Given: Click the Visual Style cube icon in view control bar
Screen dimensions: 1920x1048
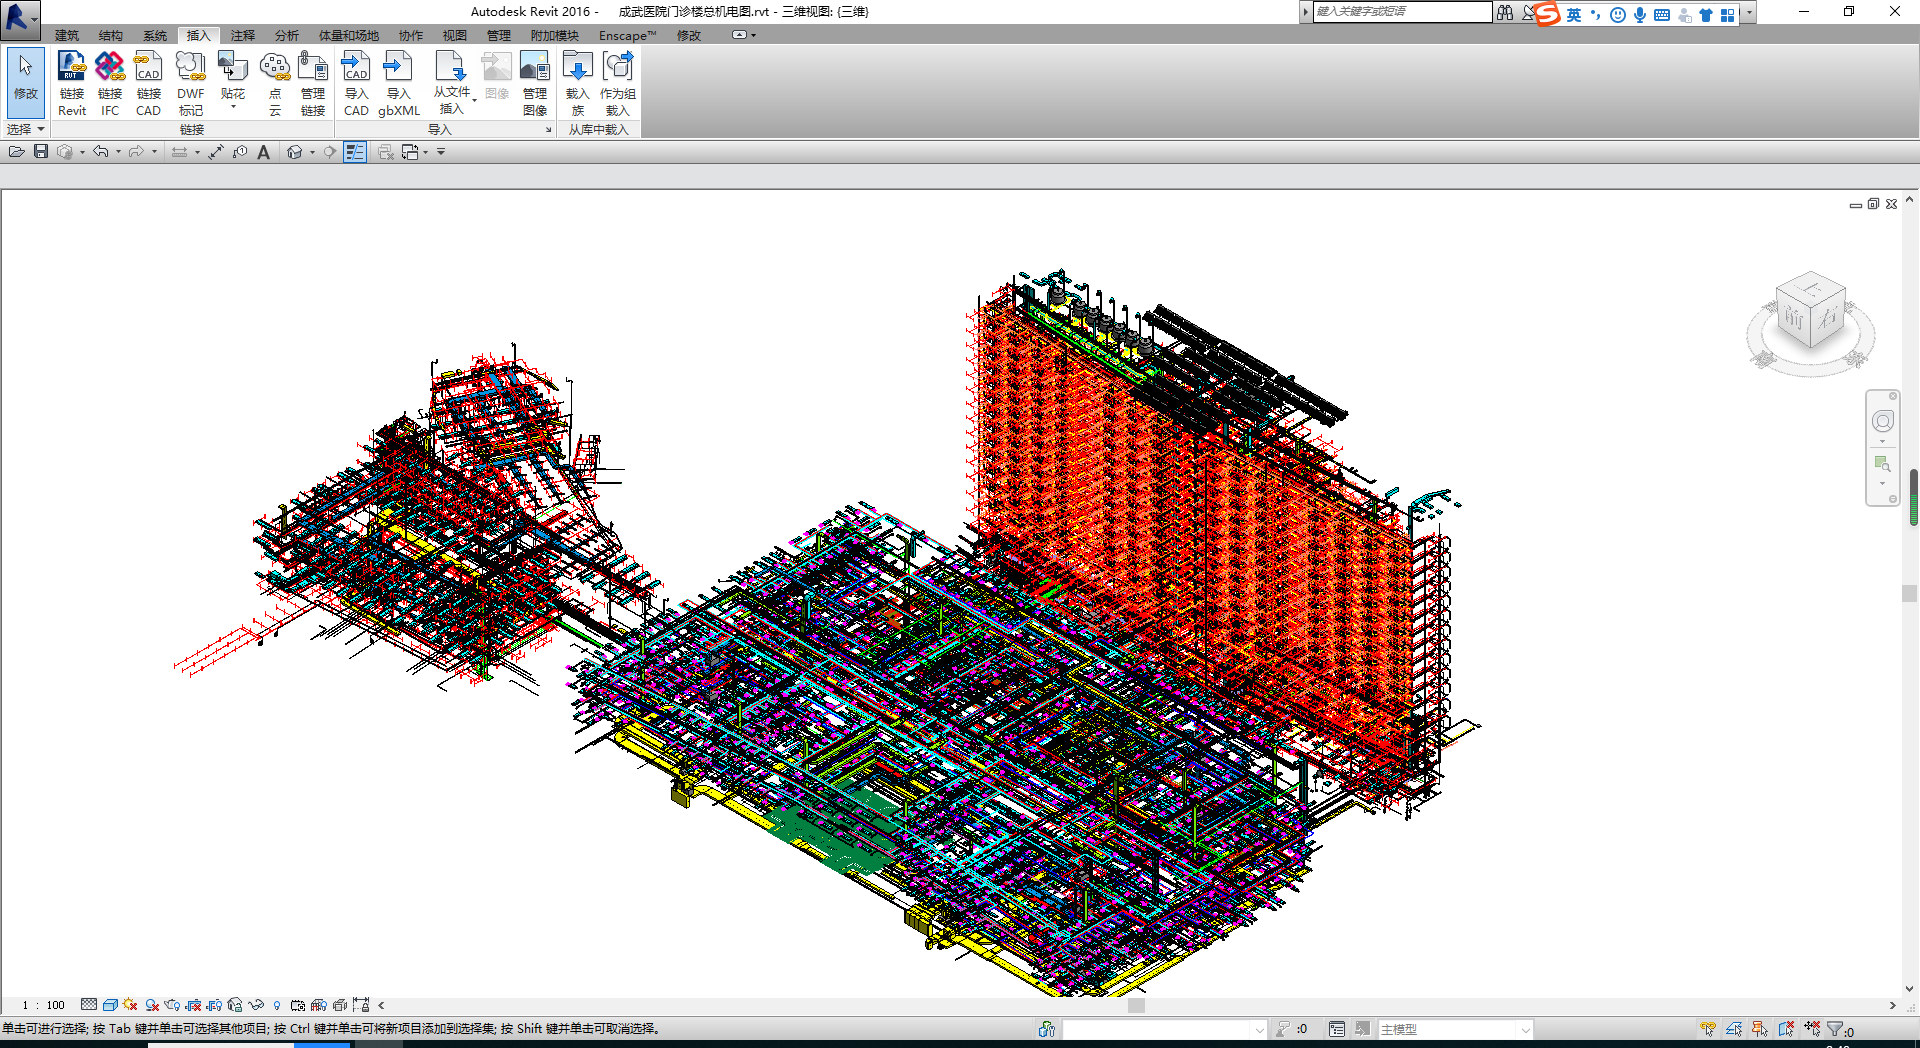Looking at the screenshot, I should [x=110, y=1005].
